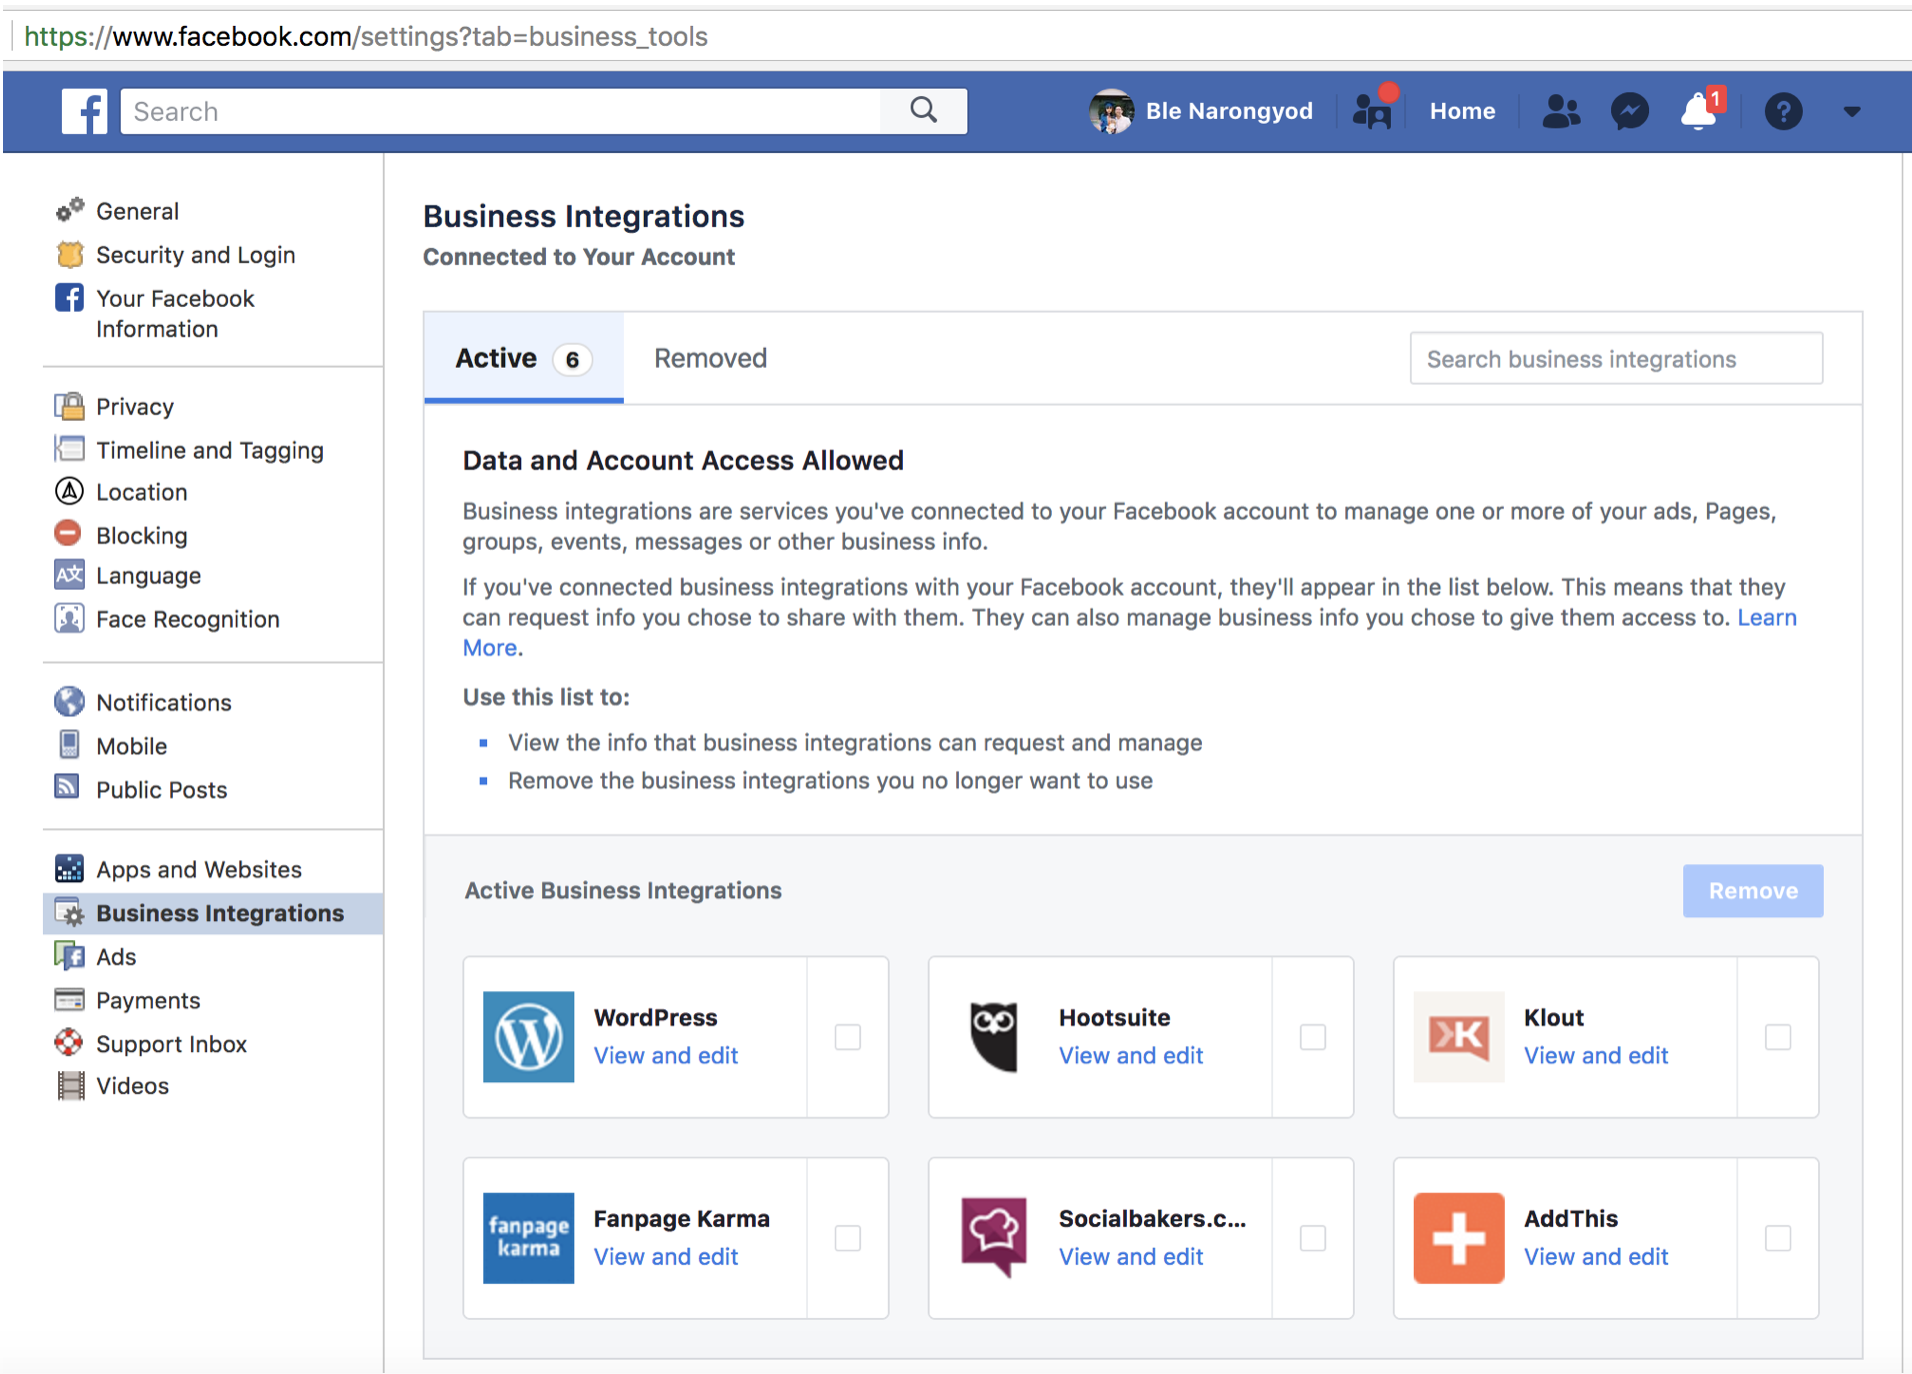Click the Mobile phone icon
This screenshot has width=1912, height=1374.
click(69, 744)
